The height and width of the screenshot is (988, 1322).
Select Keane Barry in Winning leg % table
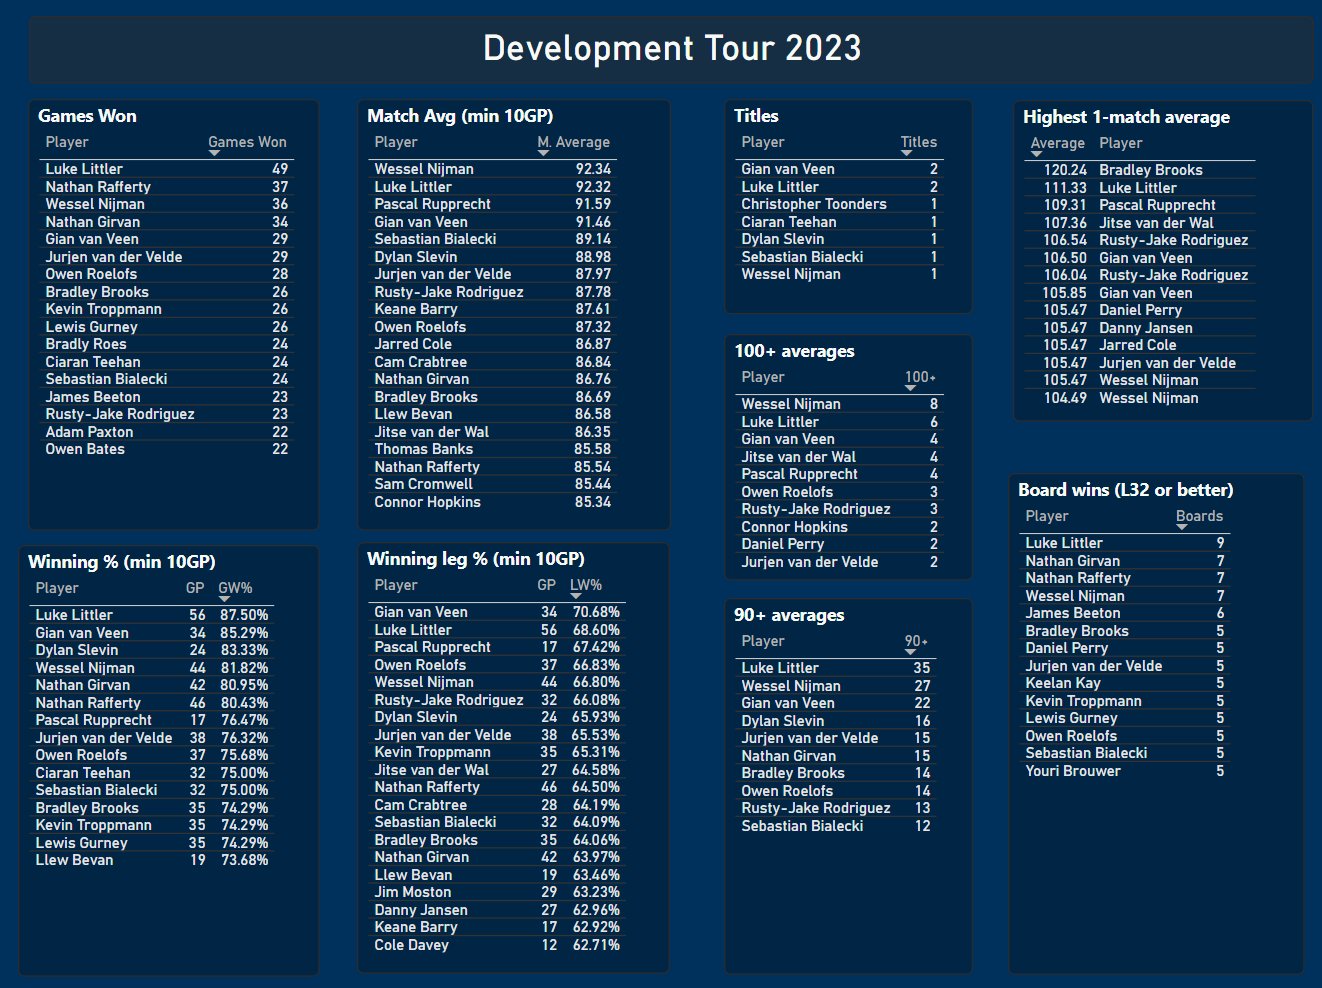tap(416, 927)
